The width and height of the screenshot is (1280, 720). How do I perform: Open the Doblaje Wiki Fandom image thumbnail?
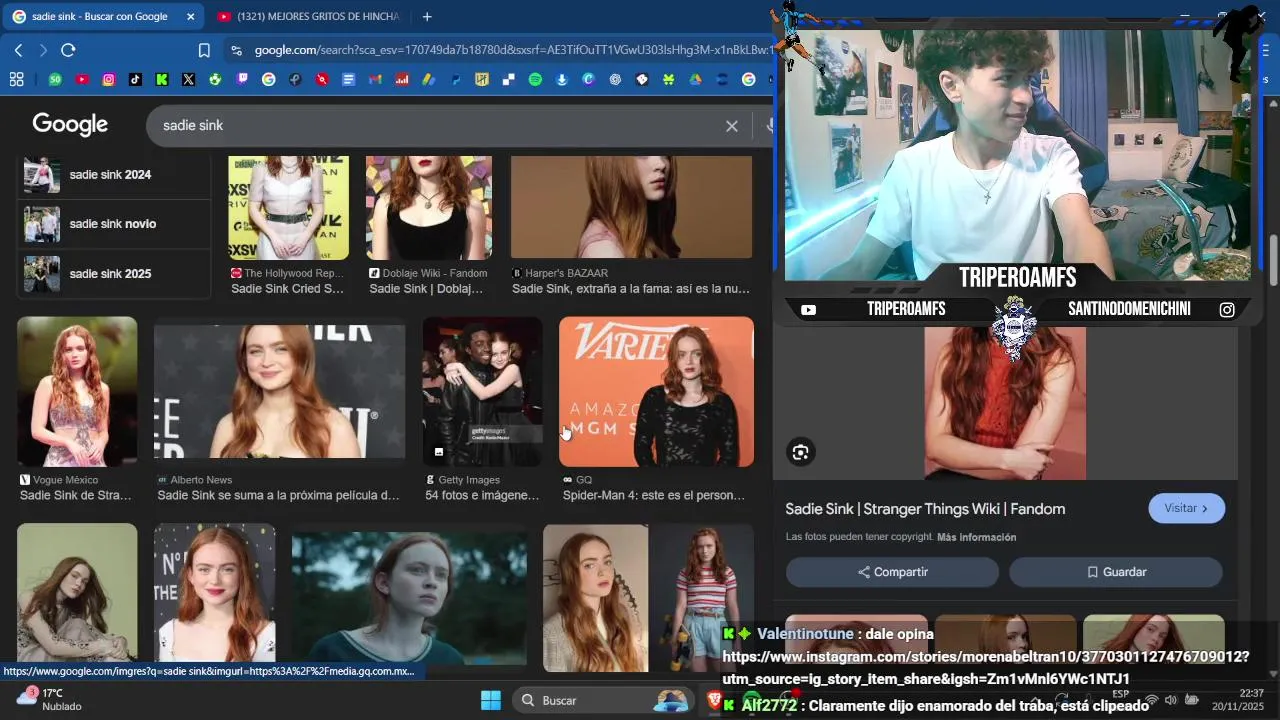click(x=429, y=207)
